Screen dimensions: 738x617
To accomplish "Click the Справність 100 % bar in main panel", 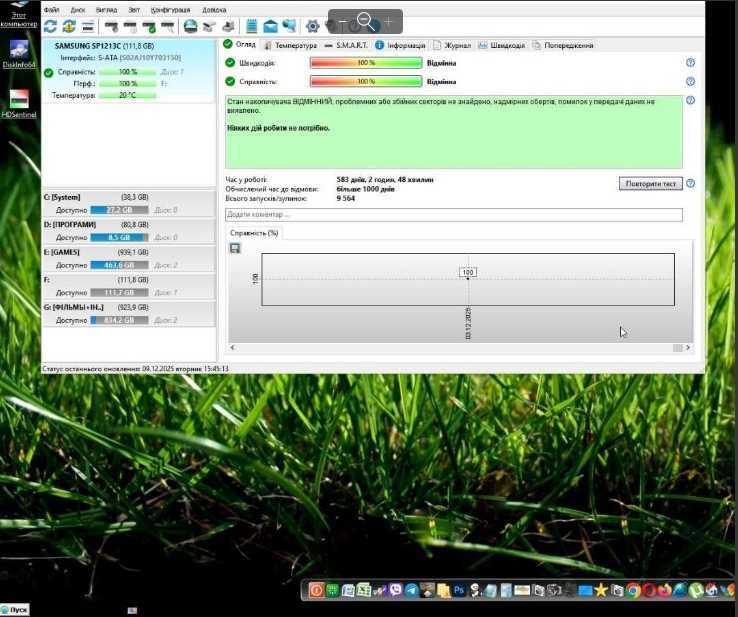I will pyautogui.click(x=366, y=81).
